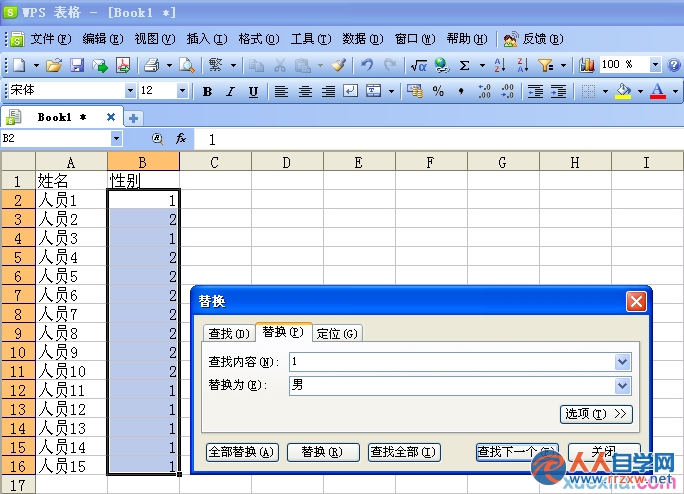Viewport: 684px width, 494px height.
Task: Export to PDF icon
Action: click(x=123, y=65)
